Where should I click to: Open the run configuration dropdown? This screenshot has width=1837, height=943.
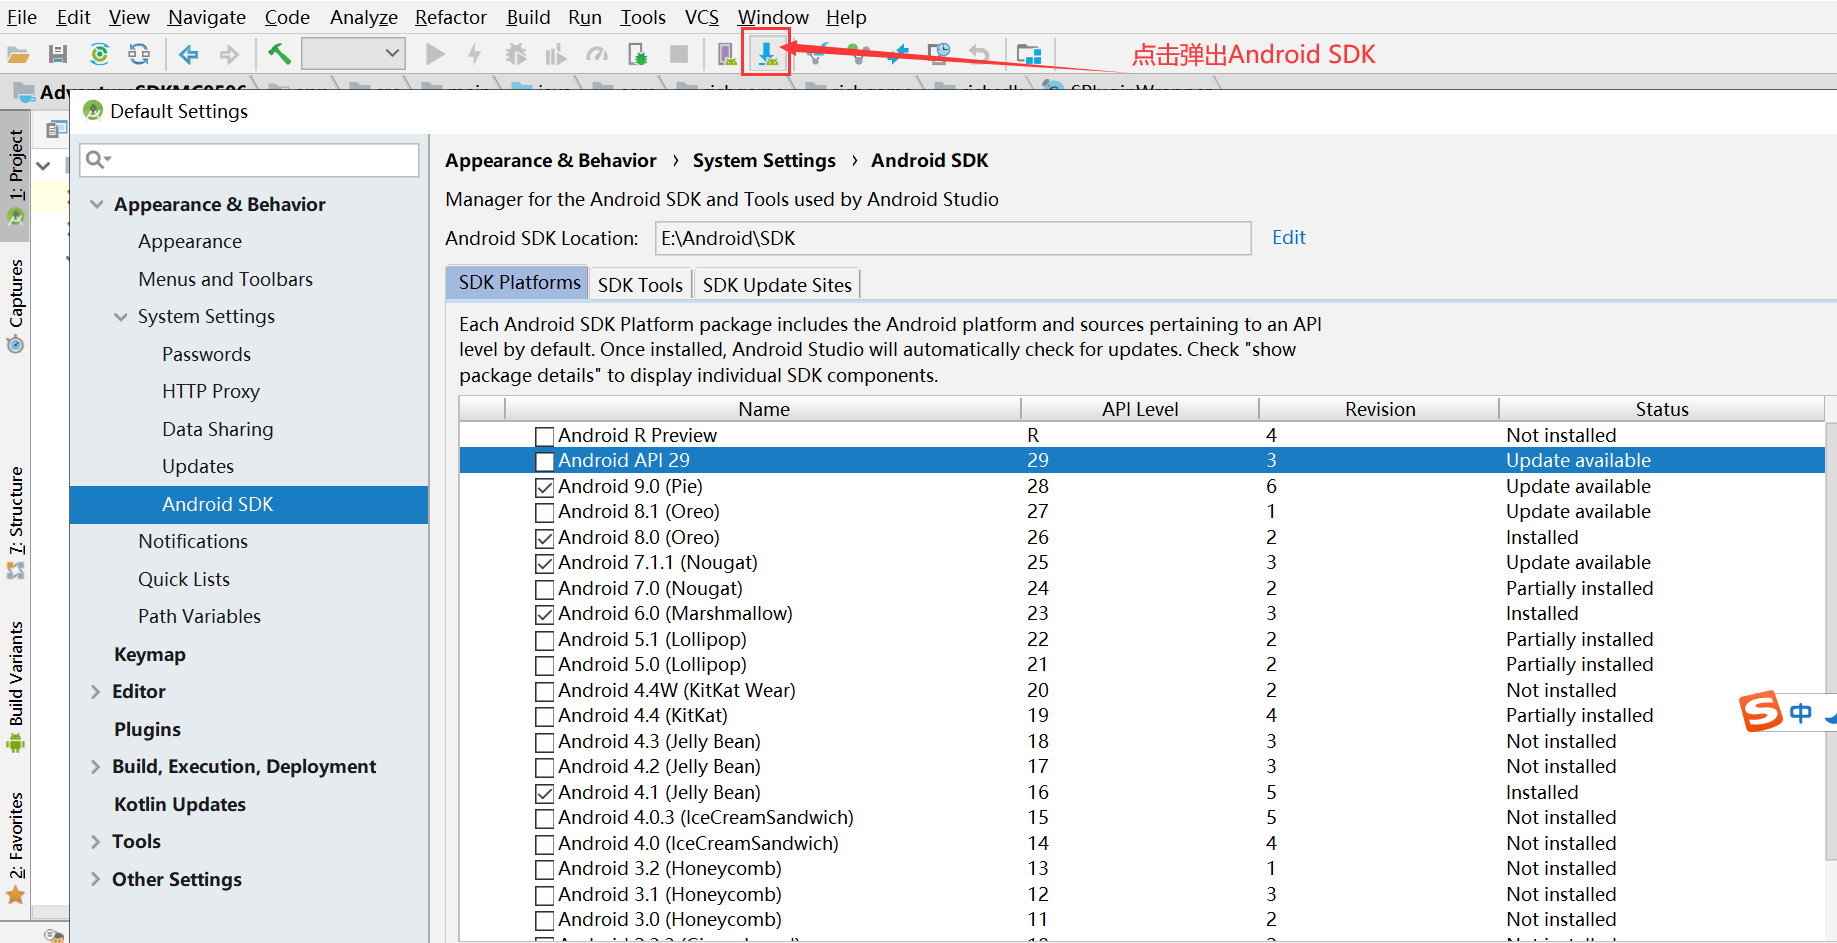353,54
